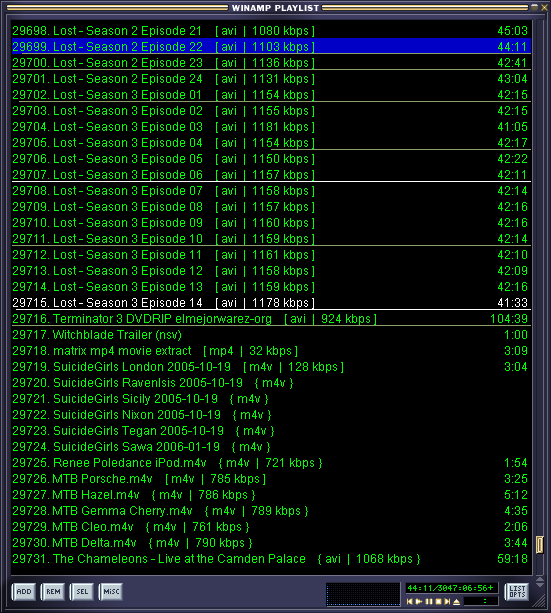Click the mini play button
Screen dimensions: 551x613
419,601
